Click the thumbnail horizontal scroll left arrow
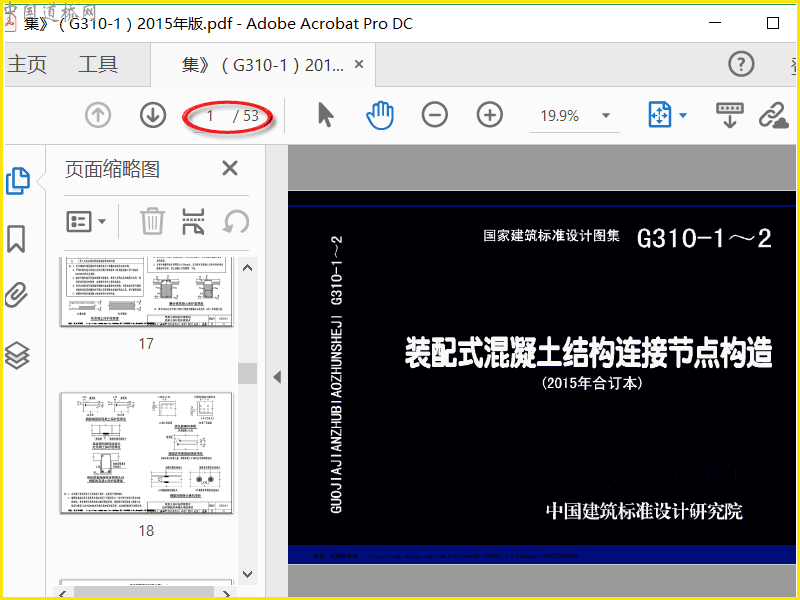This screenshot has width=800, height=600. [x=63, y=593]
